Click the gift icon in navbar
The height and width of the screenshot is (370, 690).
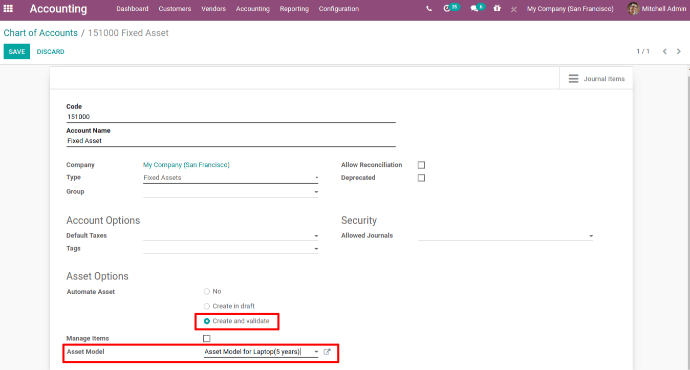(x=497, y=8)
